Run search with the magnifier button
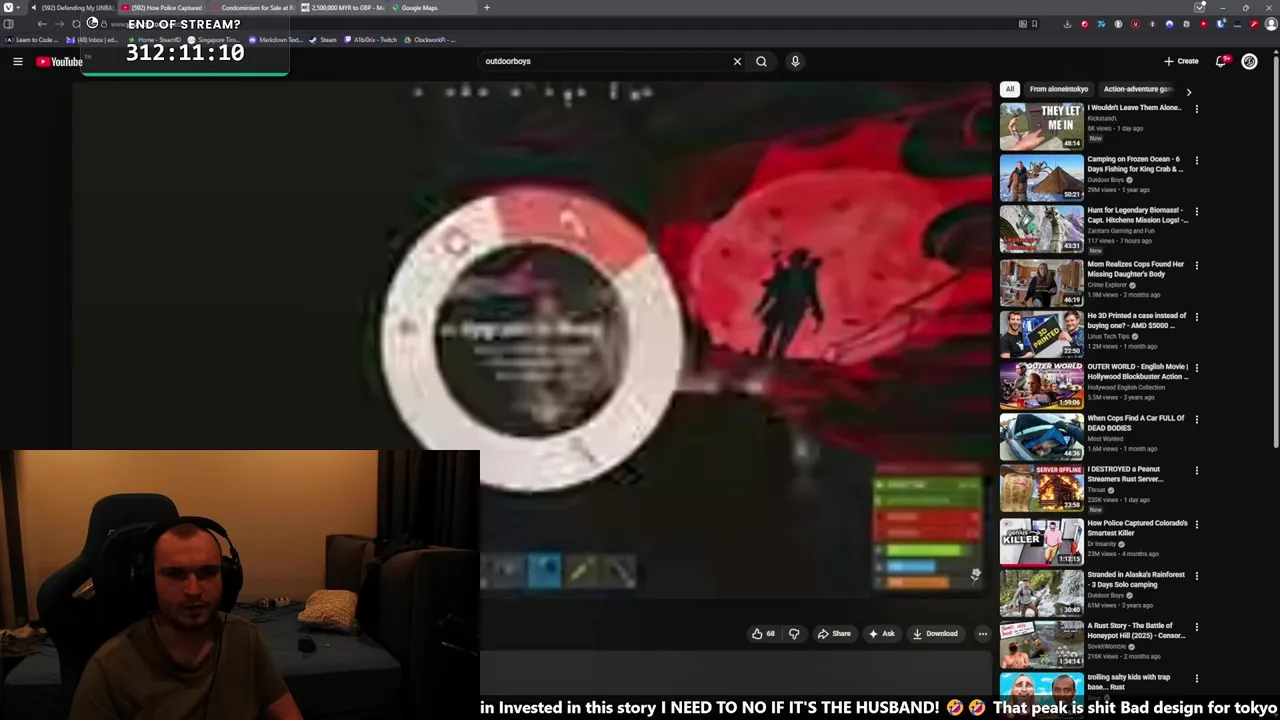This screenshot has height=720, width=1280. (x=761, y=61)
